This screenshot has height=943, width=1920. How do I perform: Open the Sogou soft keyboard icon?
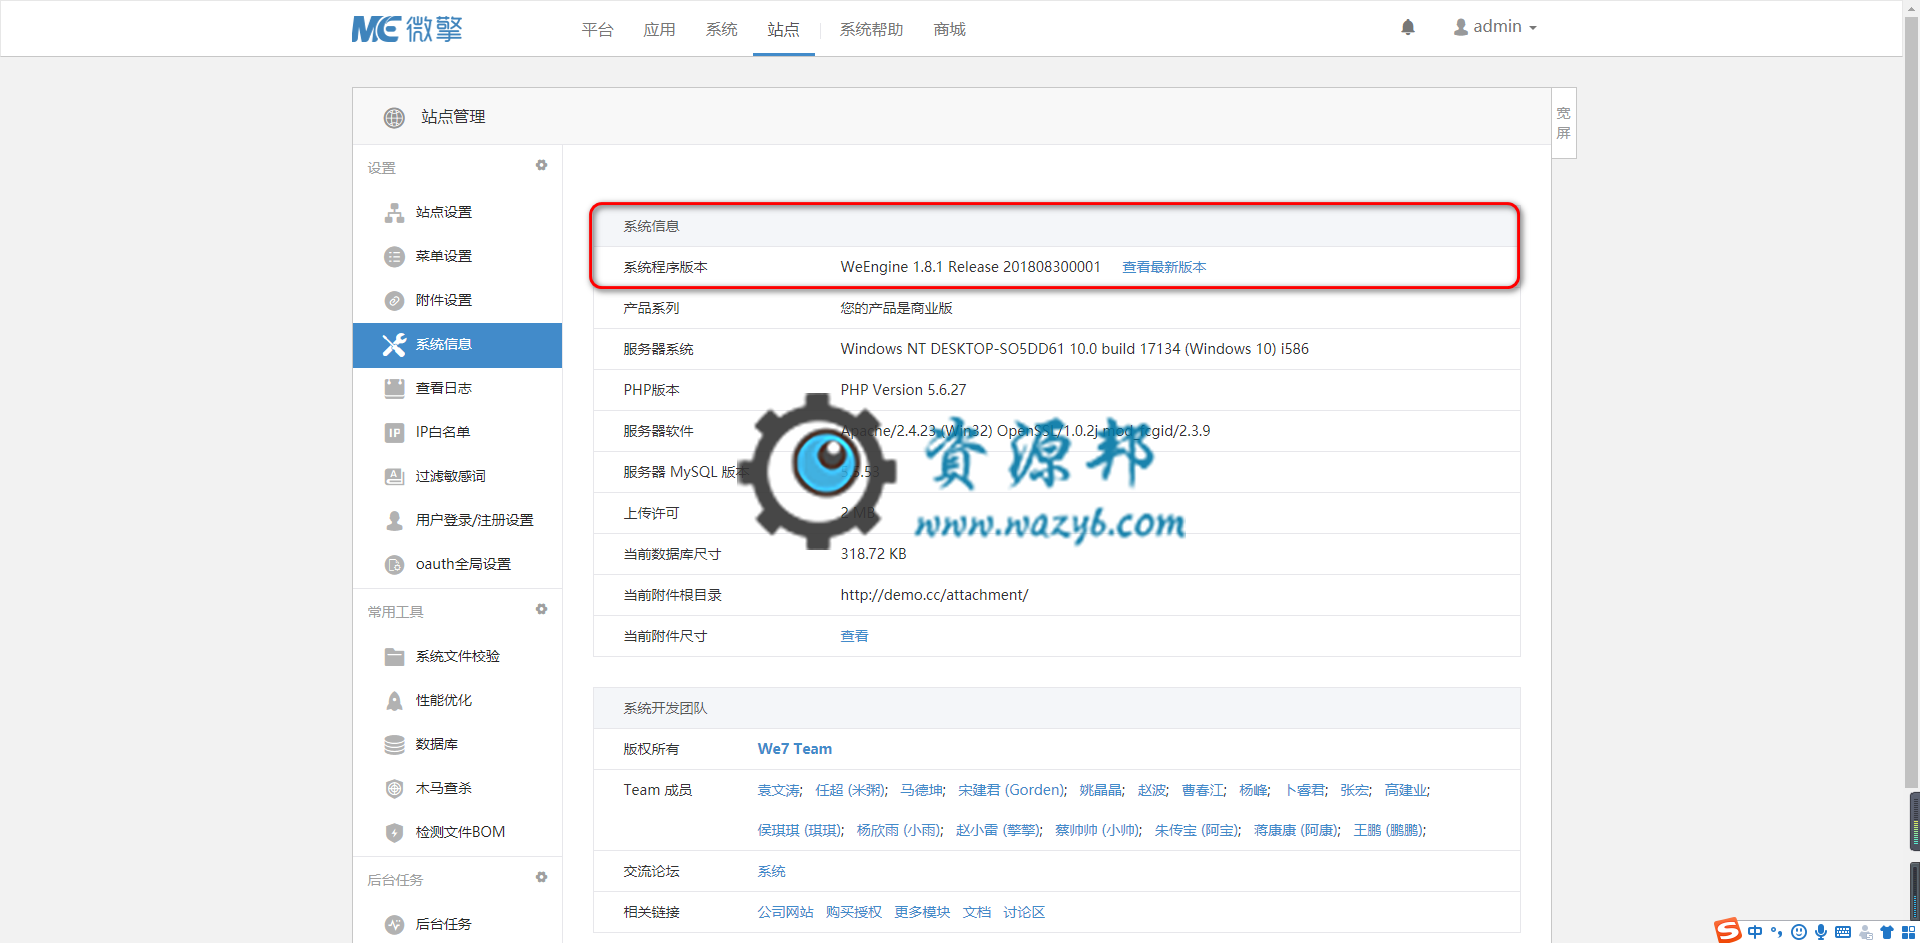[1843, 932]
